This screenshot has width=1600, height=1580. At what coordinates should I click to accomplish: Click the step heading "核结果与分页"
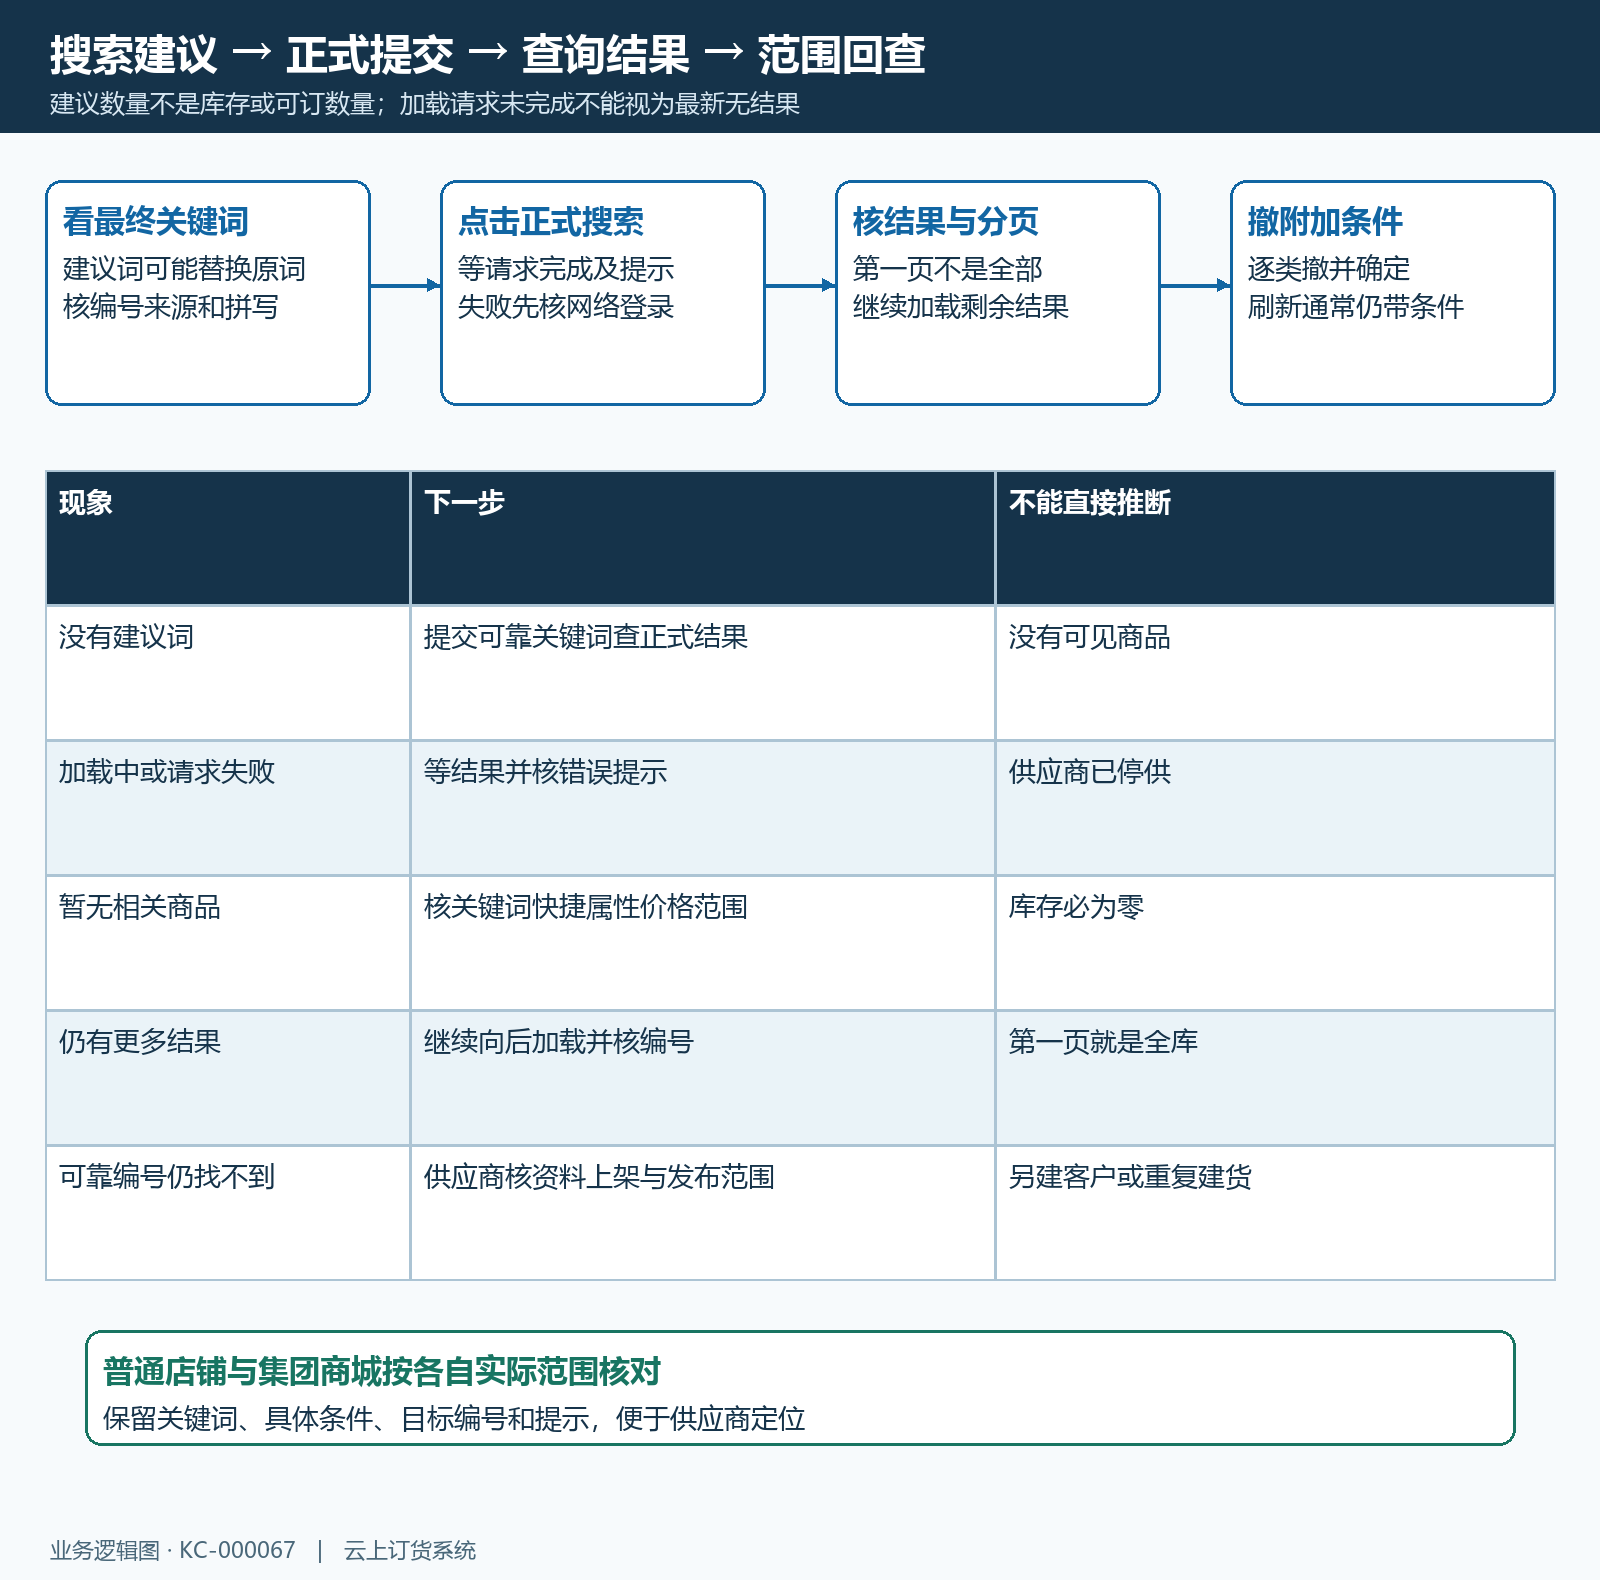coord(945,221)
